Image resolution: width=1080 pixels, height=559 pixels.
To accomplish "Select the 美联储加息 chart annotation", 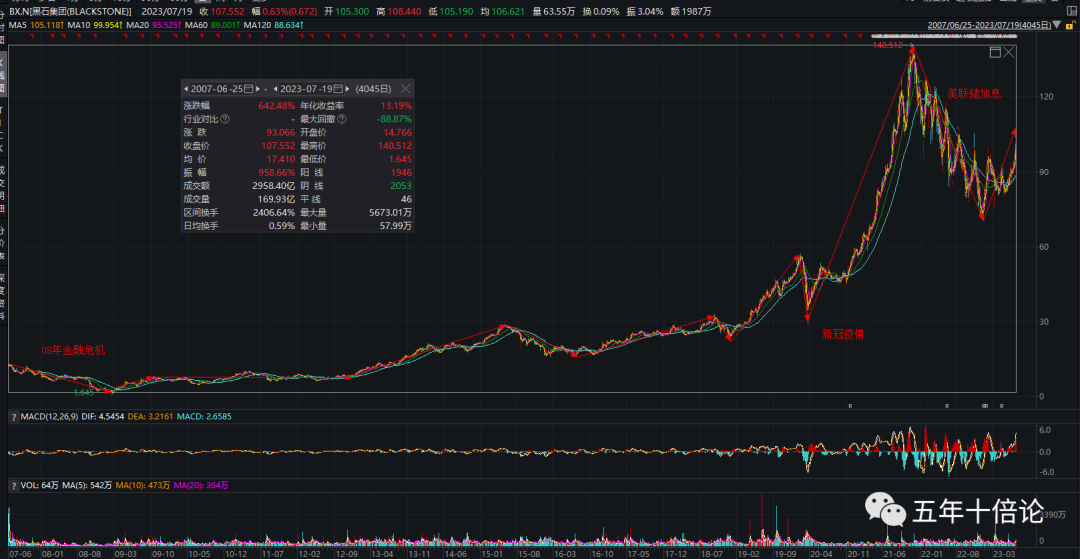I will (973, 94).
